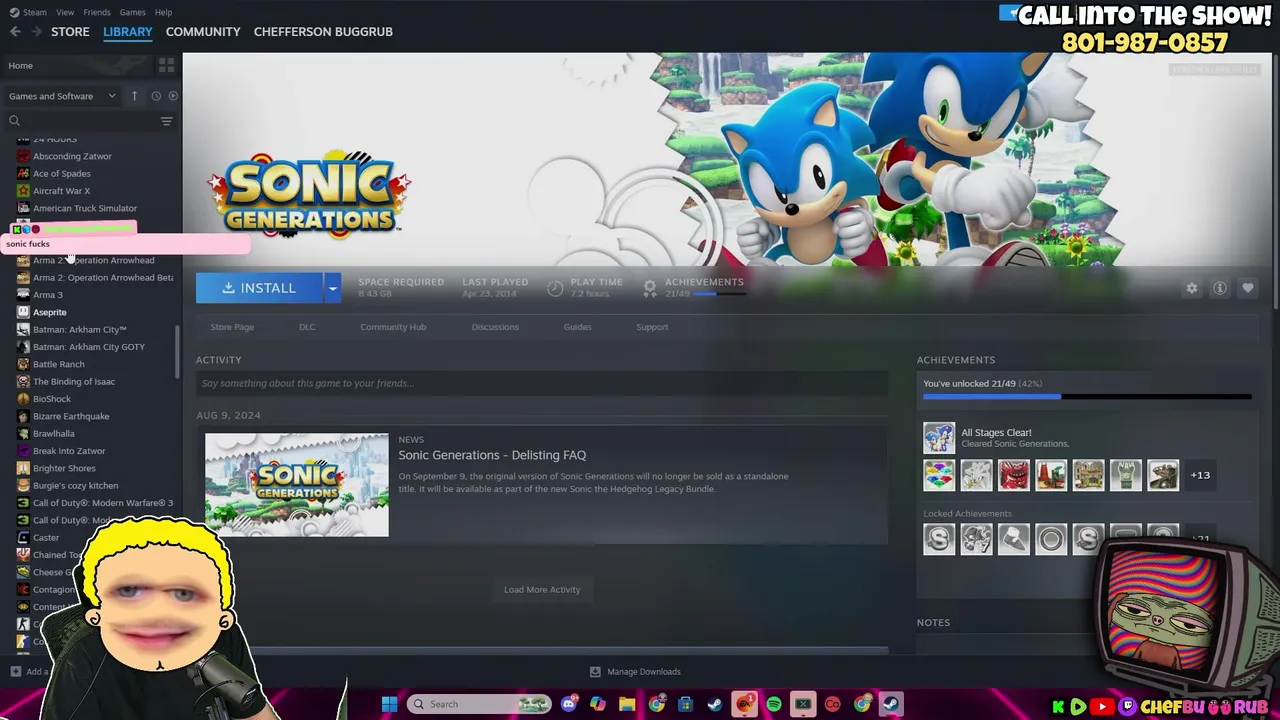Select Burgie's cozy kitchen in library
This screenshot has width=1280, height=720.
tap(75, 485)
